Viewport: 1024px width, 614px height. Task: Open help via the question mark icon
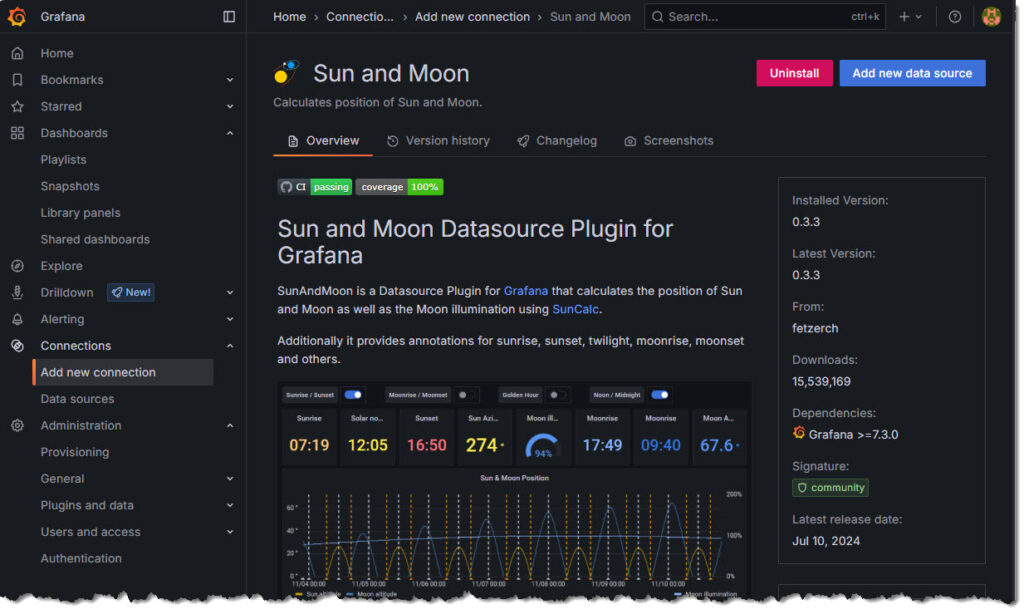[955, 16]
